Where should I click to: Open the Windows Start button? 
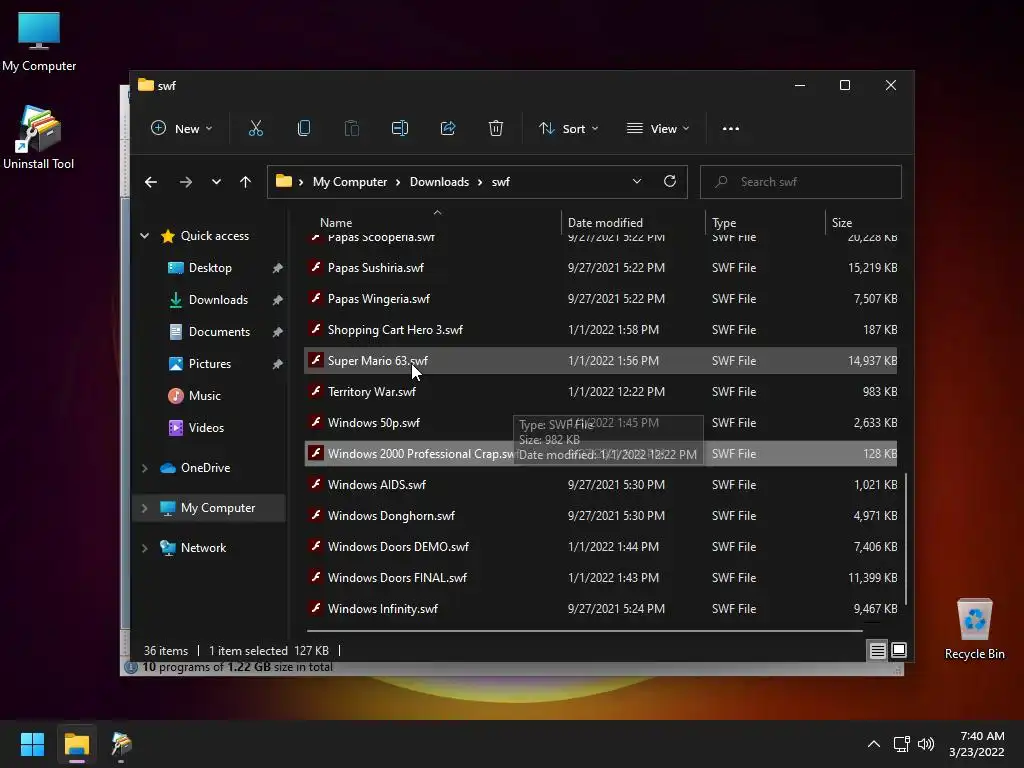[x=32, y=744]
